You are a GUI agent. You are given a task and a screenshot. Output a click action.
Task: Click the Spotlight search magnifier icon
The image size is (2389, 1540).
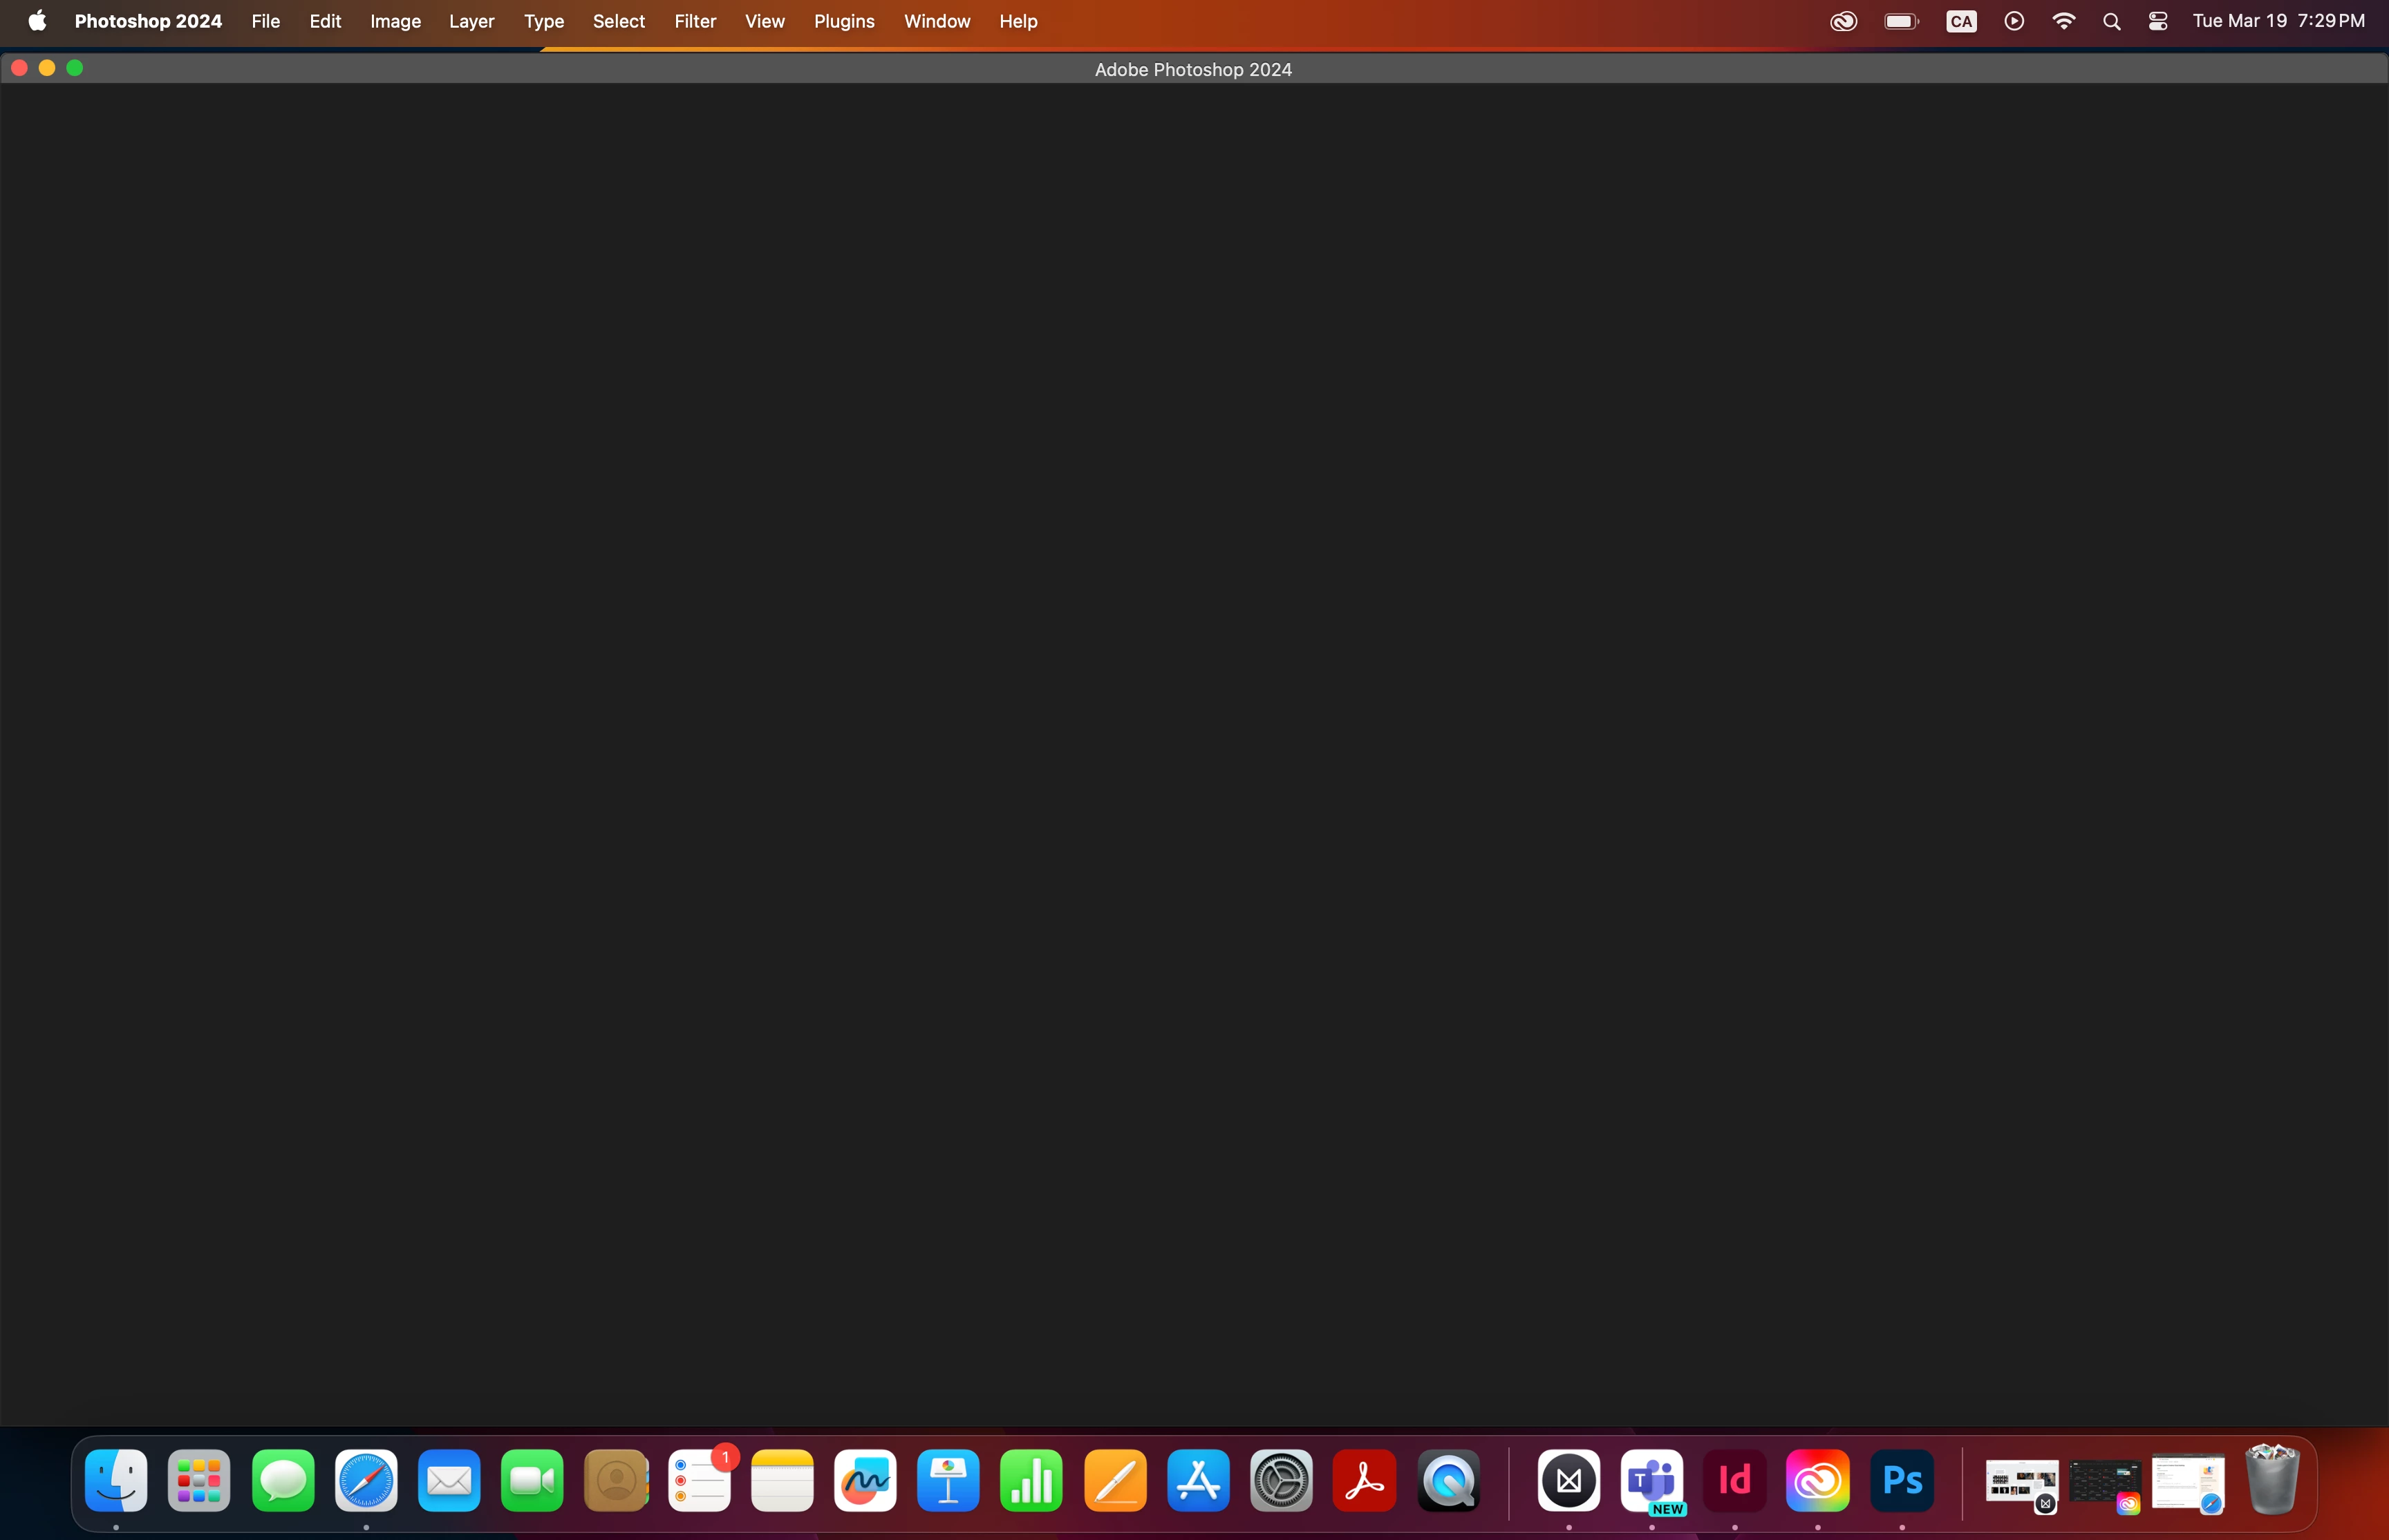pos(2111,21)
